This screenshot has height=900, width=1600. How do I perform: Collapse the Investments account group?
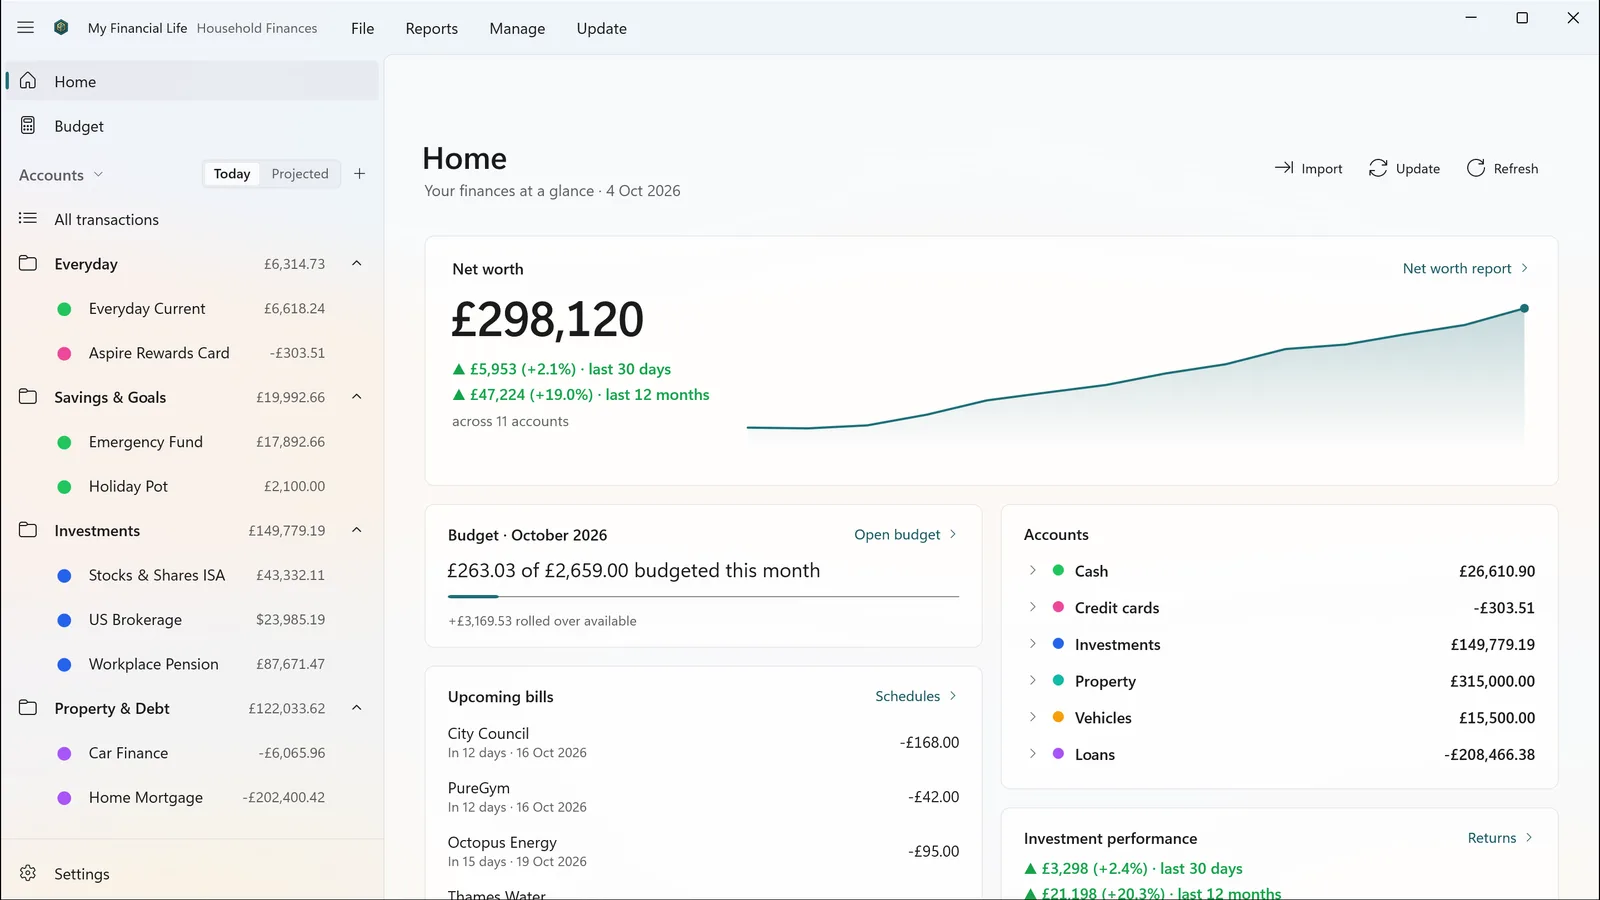coord(357,530)
